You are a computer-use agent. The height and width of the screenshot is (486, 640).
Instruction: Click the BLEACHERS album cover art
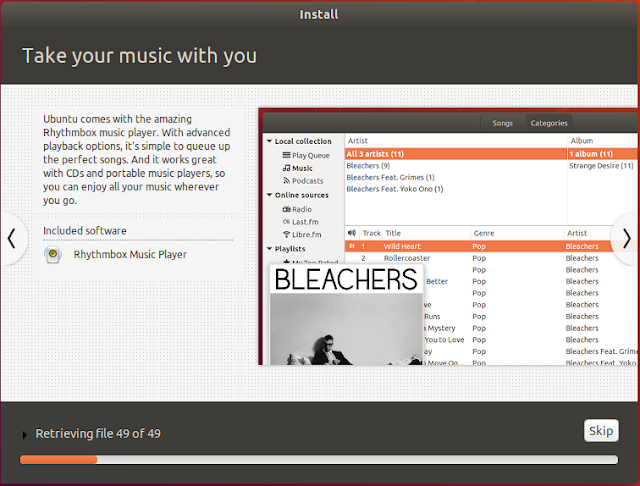pyautogui.click(x=346, y=314)
